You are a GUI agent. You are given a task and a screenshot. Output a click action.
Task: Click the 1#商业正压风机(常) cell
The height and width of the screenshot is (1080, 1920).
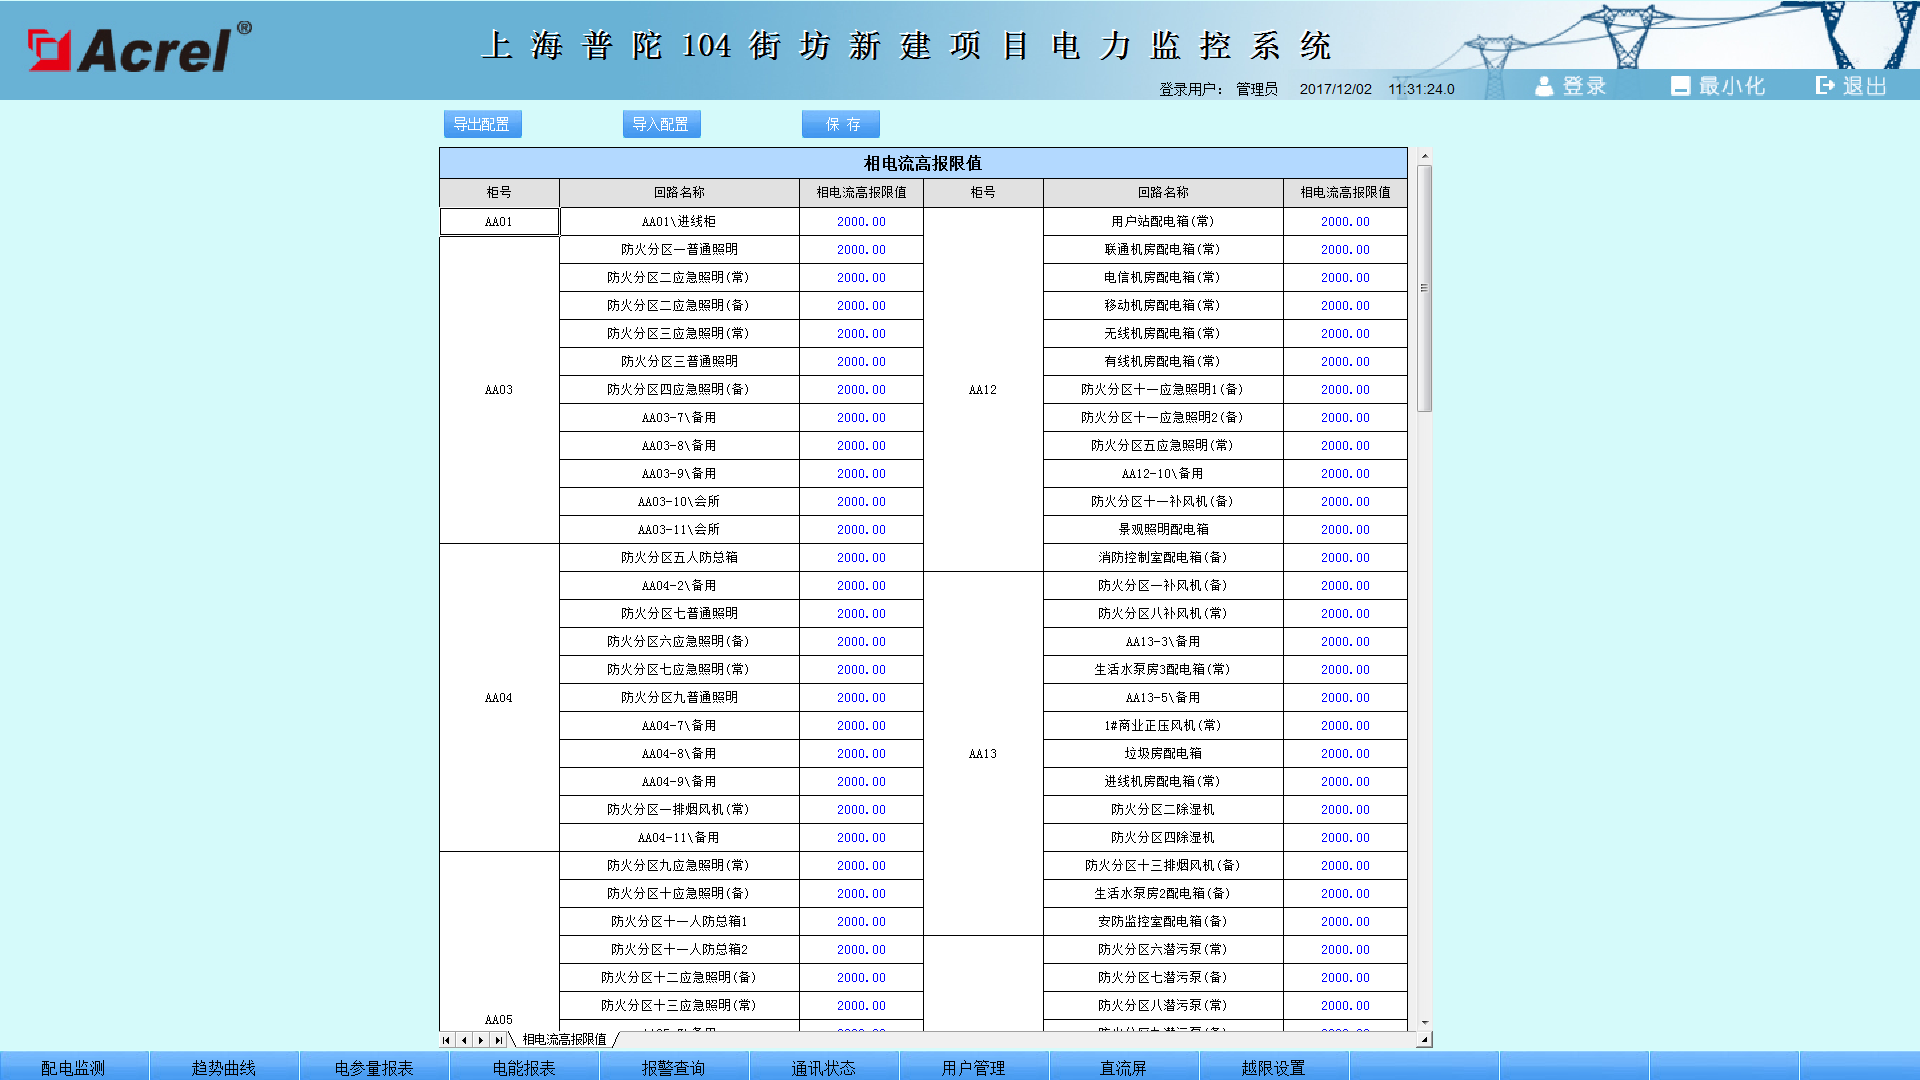click(1163, 726)
